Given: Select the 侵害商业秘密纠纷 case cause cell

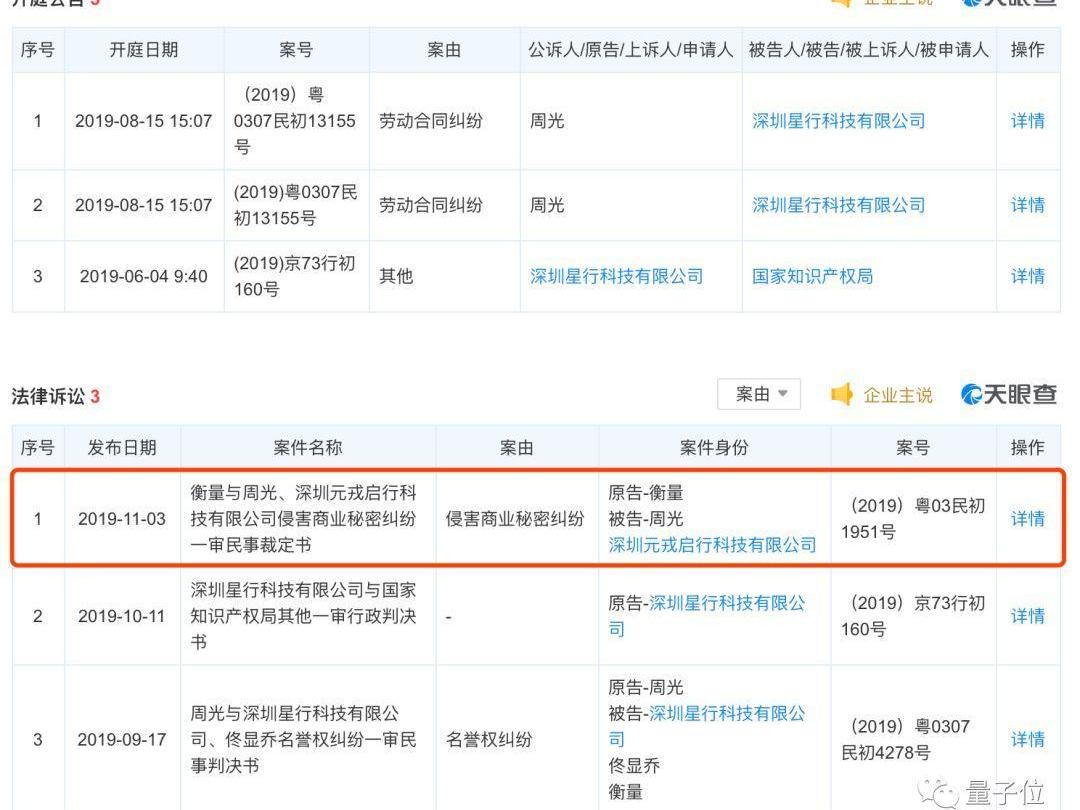Looking at the screenshot, I should click(515, 519).
